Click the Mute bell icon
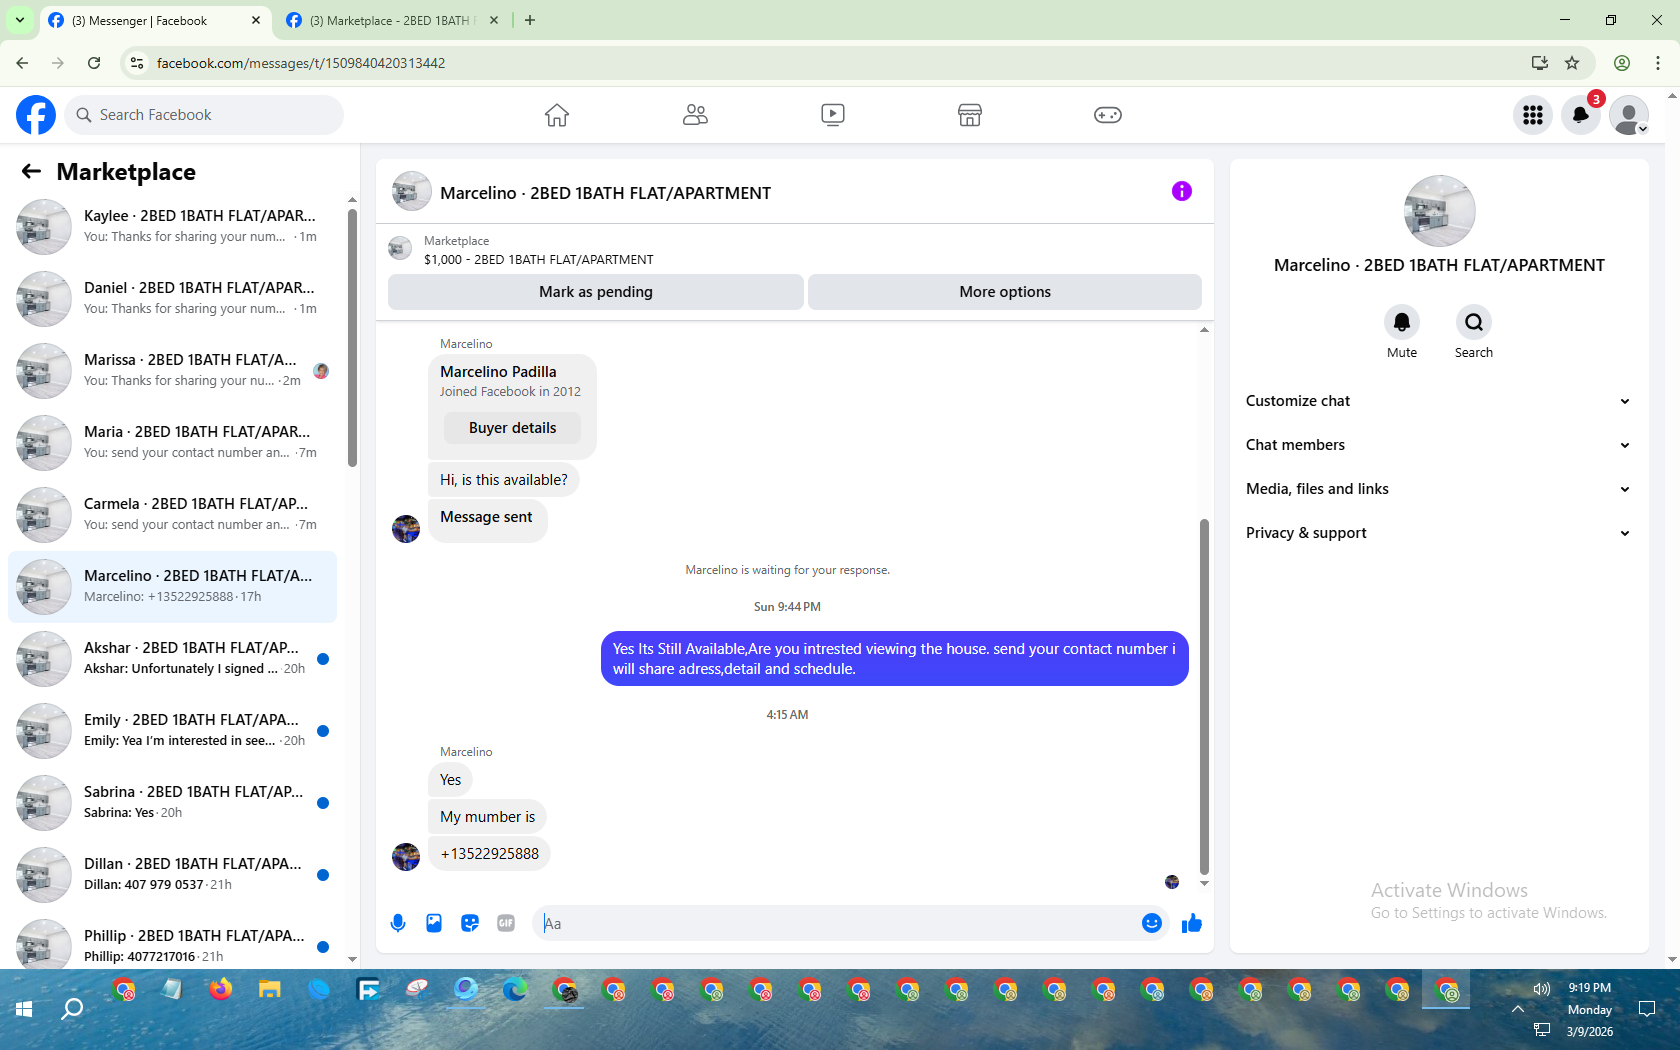Viewport: 1680px width, 1050px height. click(x=1402, y=322)
